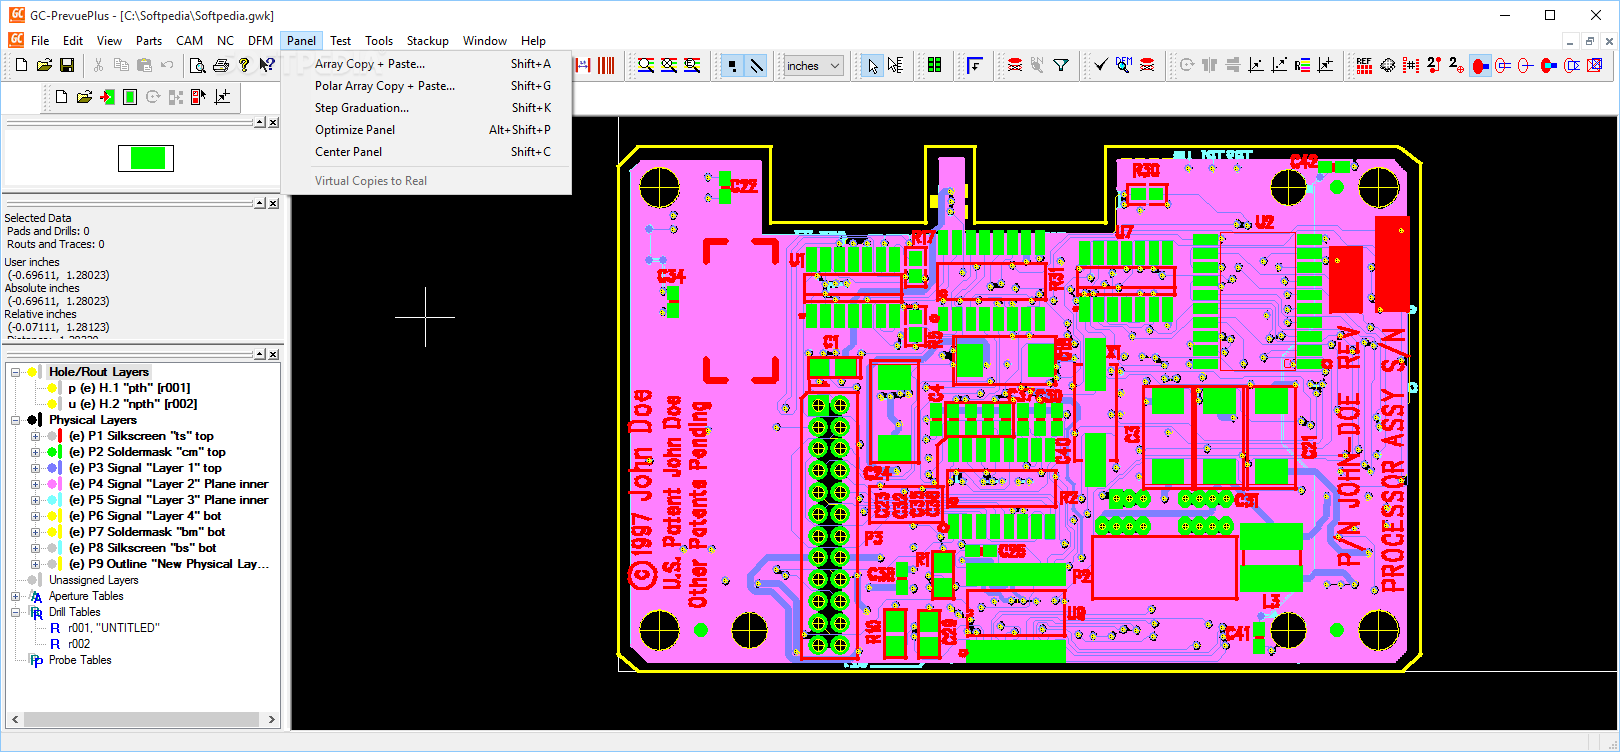Image resolution: width=1620 pixels, height=752 pixels.
Task: Activate the context help arrow icon
Action: click(266, 65)
